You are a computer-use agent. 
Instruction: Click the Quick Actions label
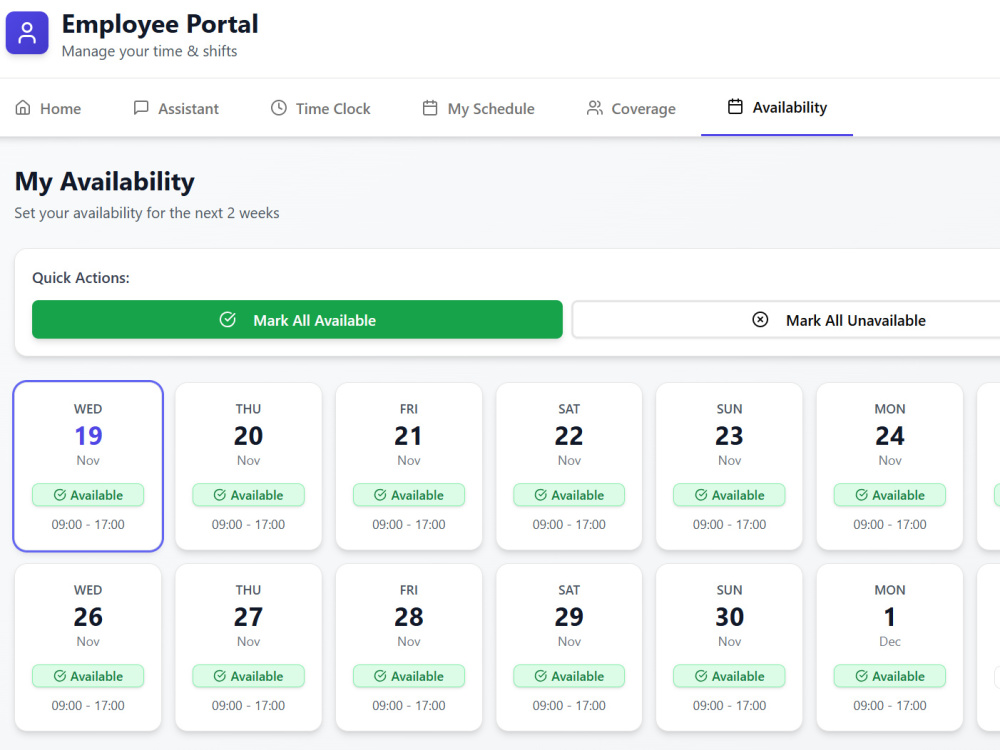[81, 278]
